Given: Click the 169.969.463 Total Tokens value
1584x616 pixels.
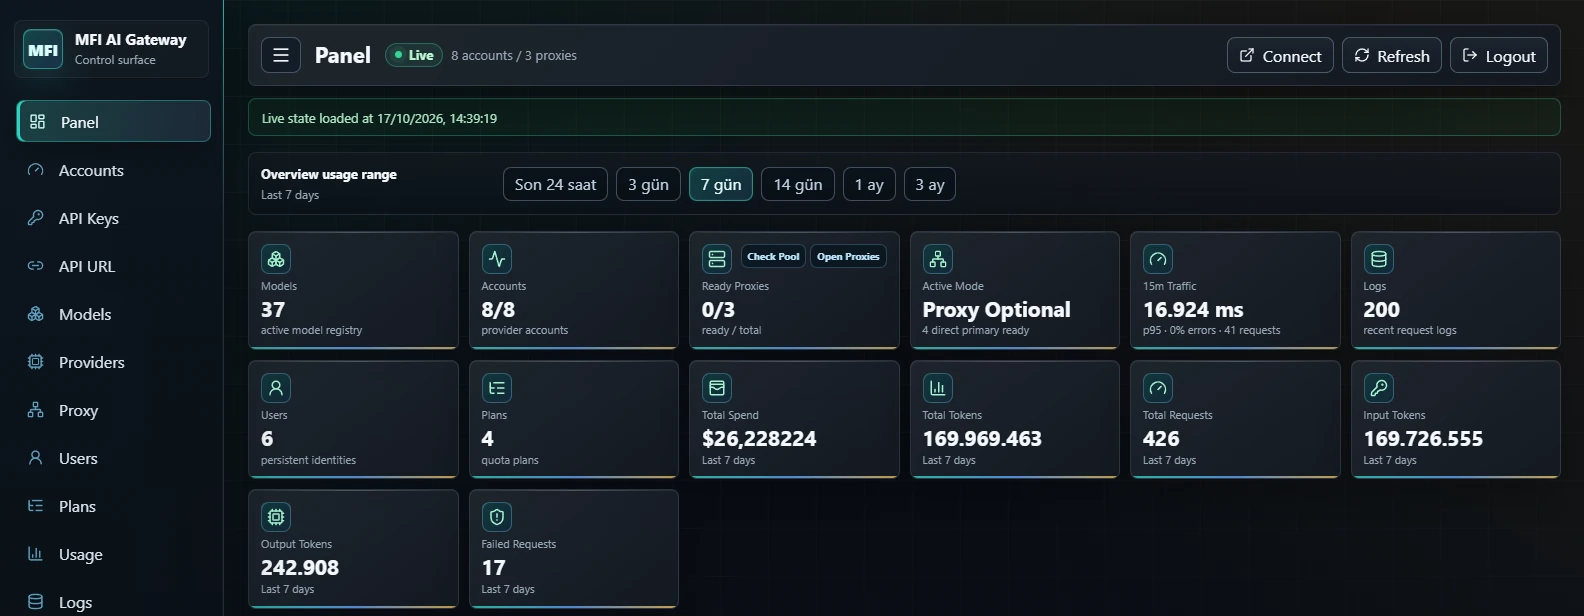Looking at the screenshot, I should pyautogui.click(x=982, y=439).
